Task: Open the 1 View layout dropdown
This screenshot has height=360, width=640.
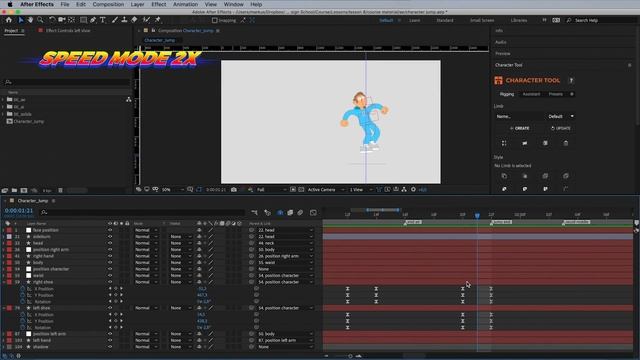Action: pos(361,189)
